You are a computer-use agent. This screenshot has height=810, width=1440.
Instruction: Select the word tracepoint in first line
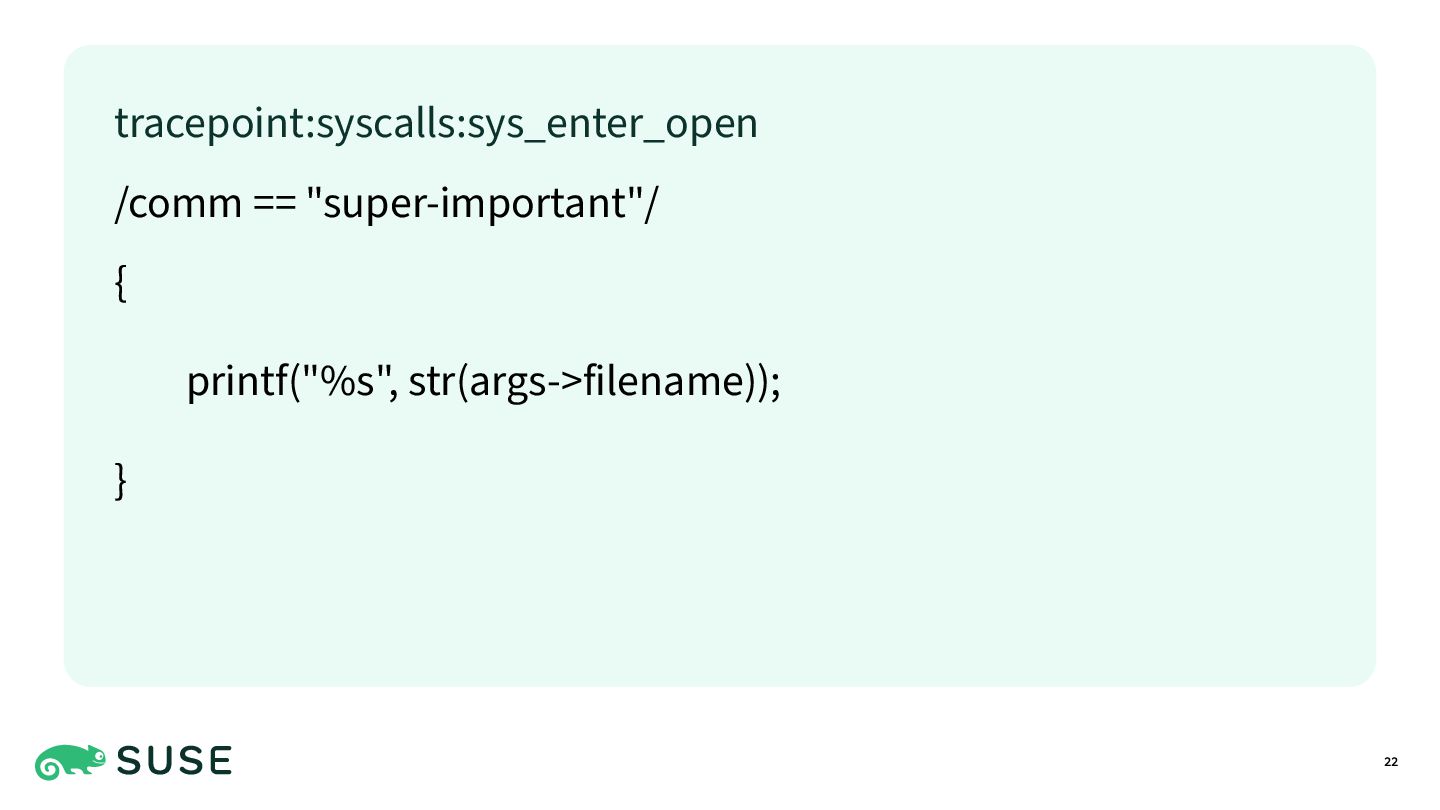tap(210, 124)
